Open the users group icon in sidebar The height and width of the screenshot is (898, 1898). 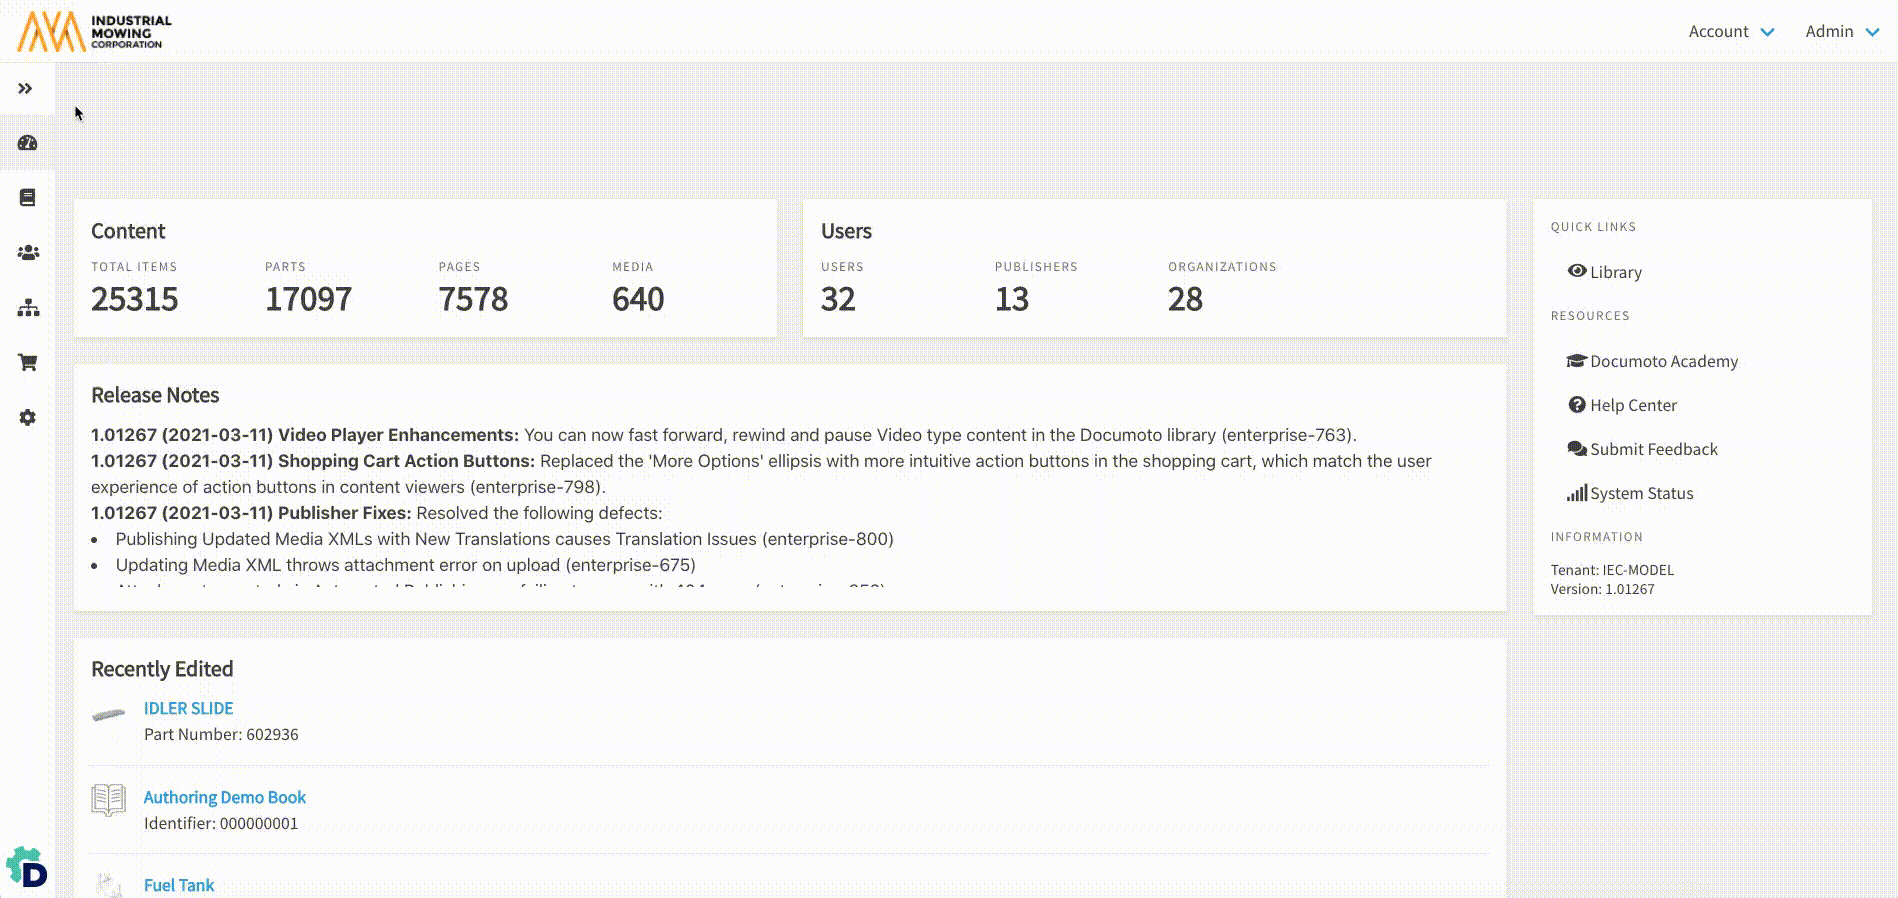[x=28, y=253]
